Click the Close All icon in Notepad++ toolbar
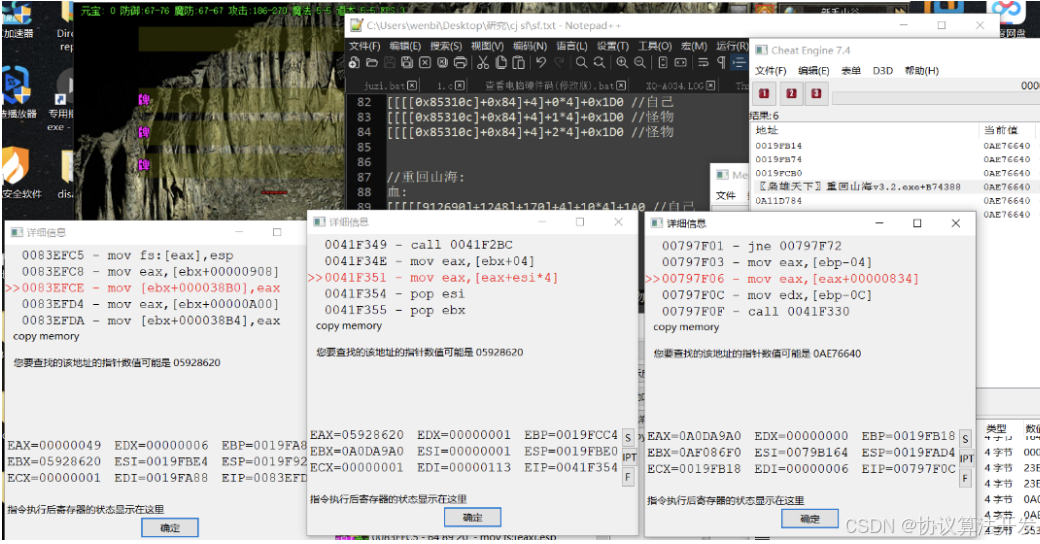Image resolution: width=1040 pixels, height=544 pixels. (442, 62)
